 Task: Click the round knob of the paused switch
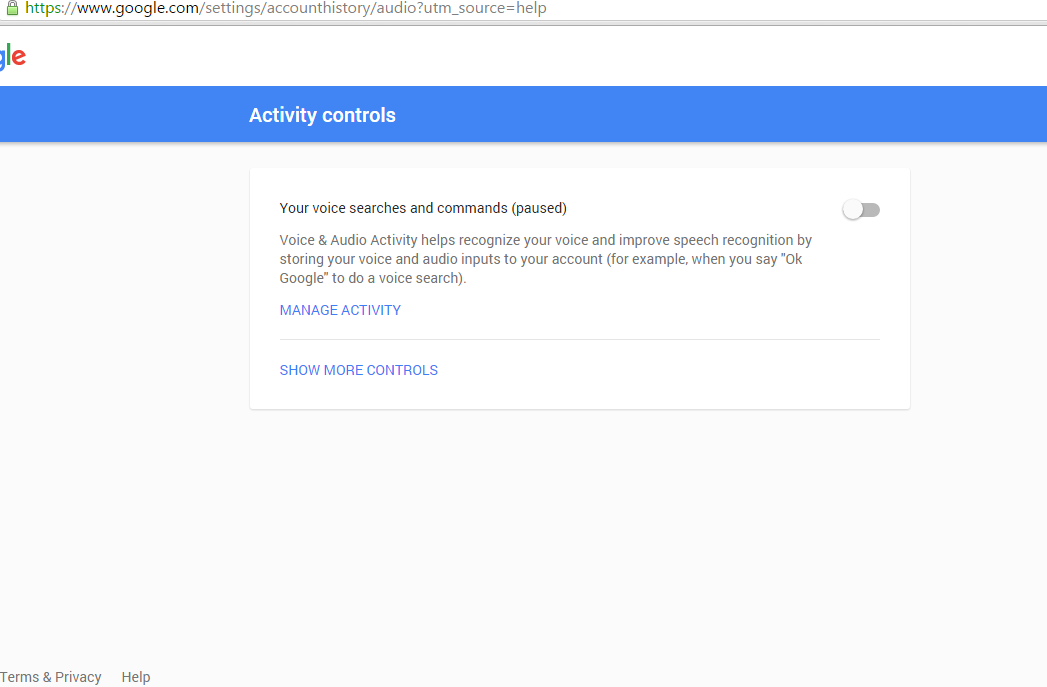pyautogui.click(x=852, y=210)
